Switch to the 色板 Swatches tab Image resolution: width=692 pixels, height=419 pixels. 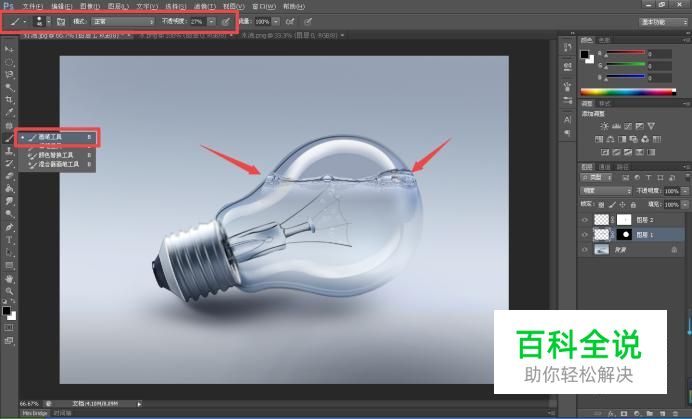604,40
